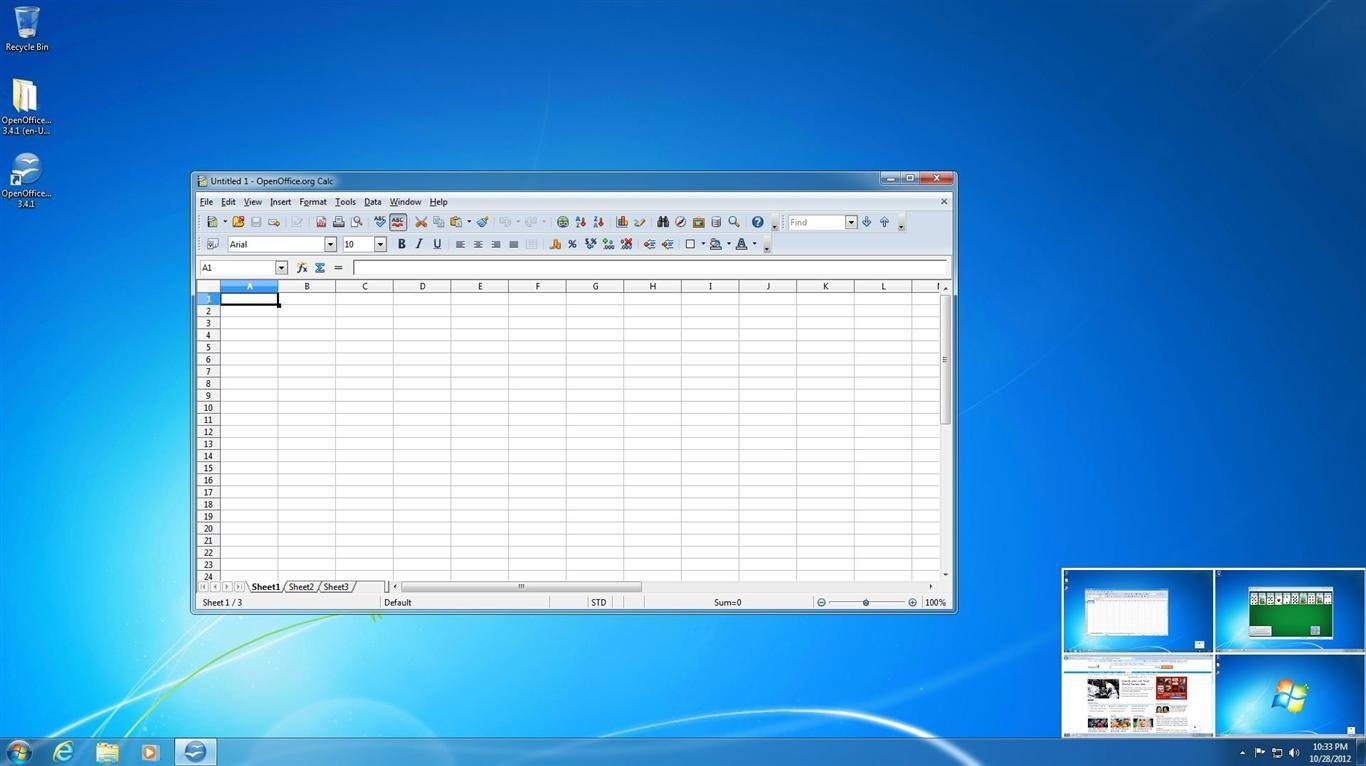Open the Data Sources icon

716,222
